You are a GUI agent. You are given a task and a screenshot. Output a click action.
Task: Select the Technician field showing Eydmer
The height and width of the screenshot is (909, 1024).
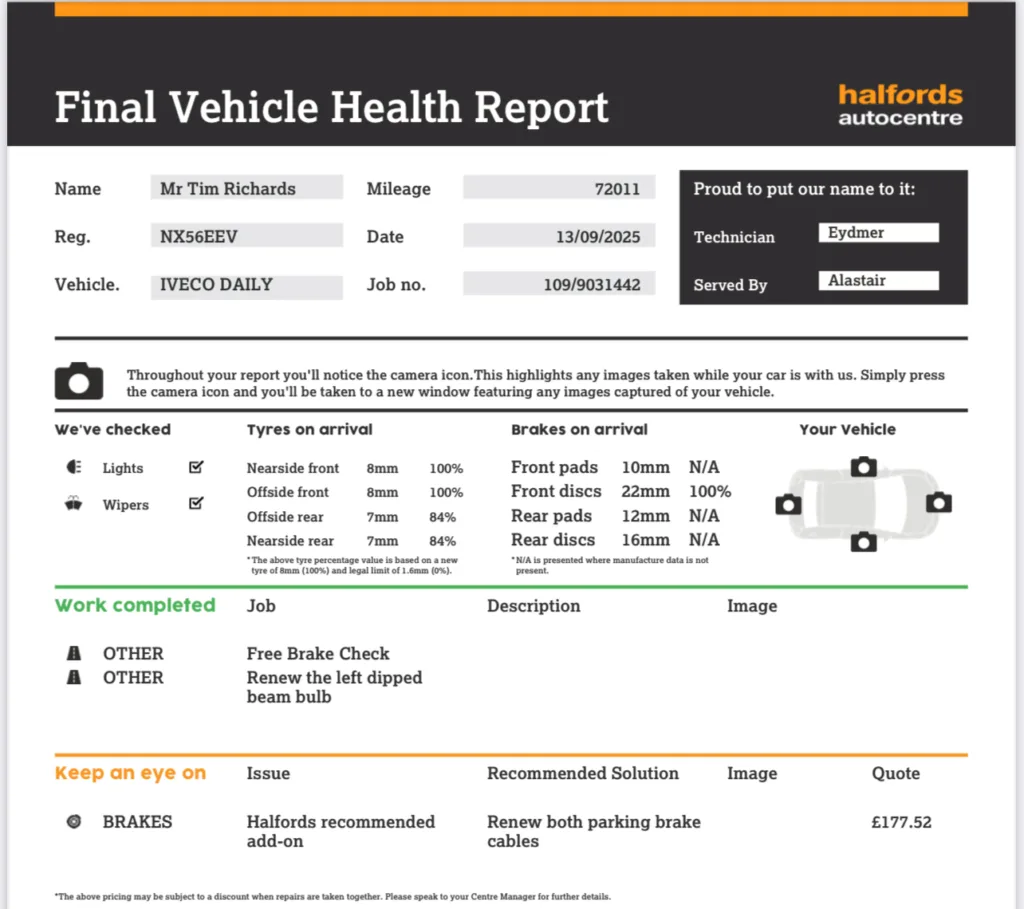click(878, 232)
